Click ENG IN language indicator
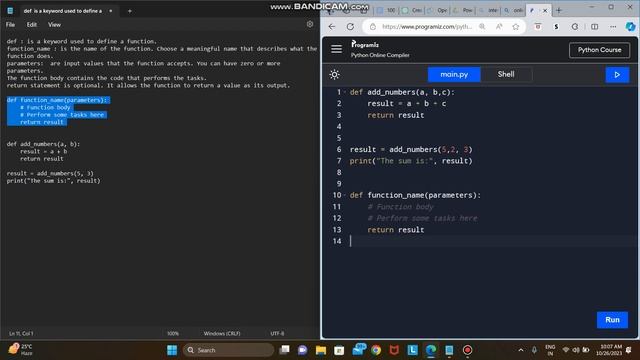Viewport: 640px width, 360px height. coord(550,350)
